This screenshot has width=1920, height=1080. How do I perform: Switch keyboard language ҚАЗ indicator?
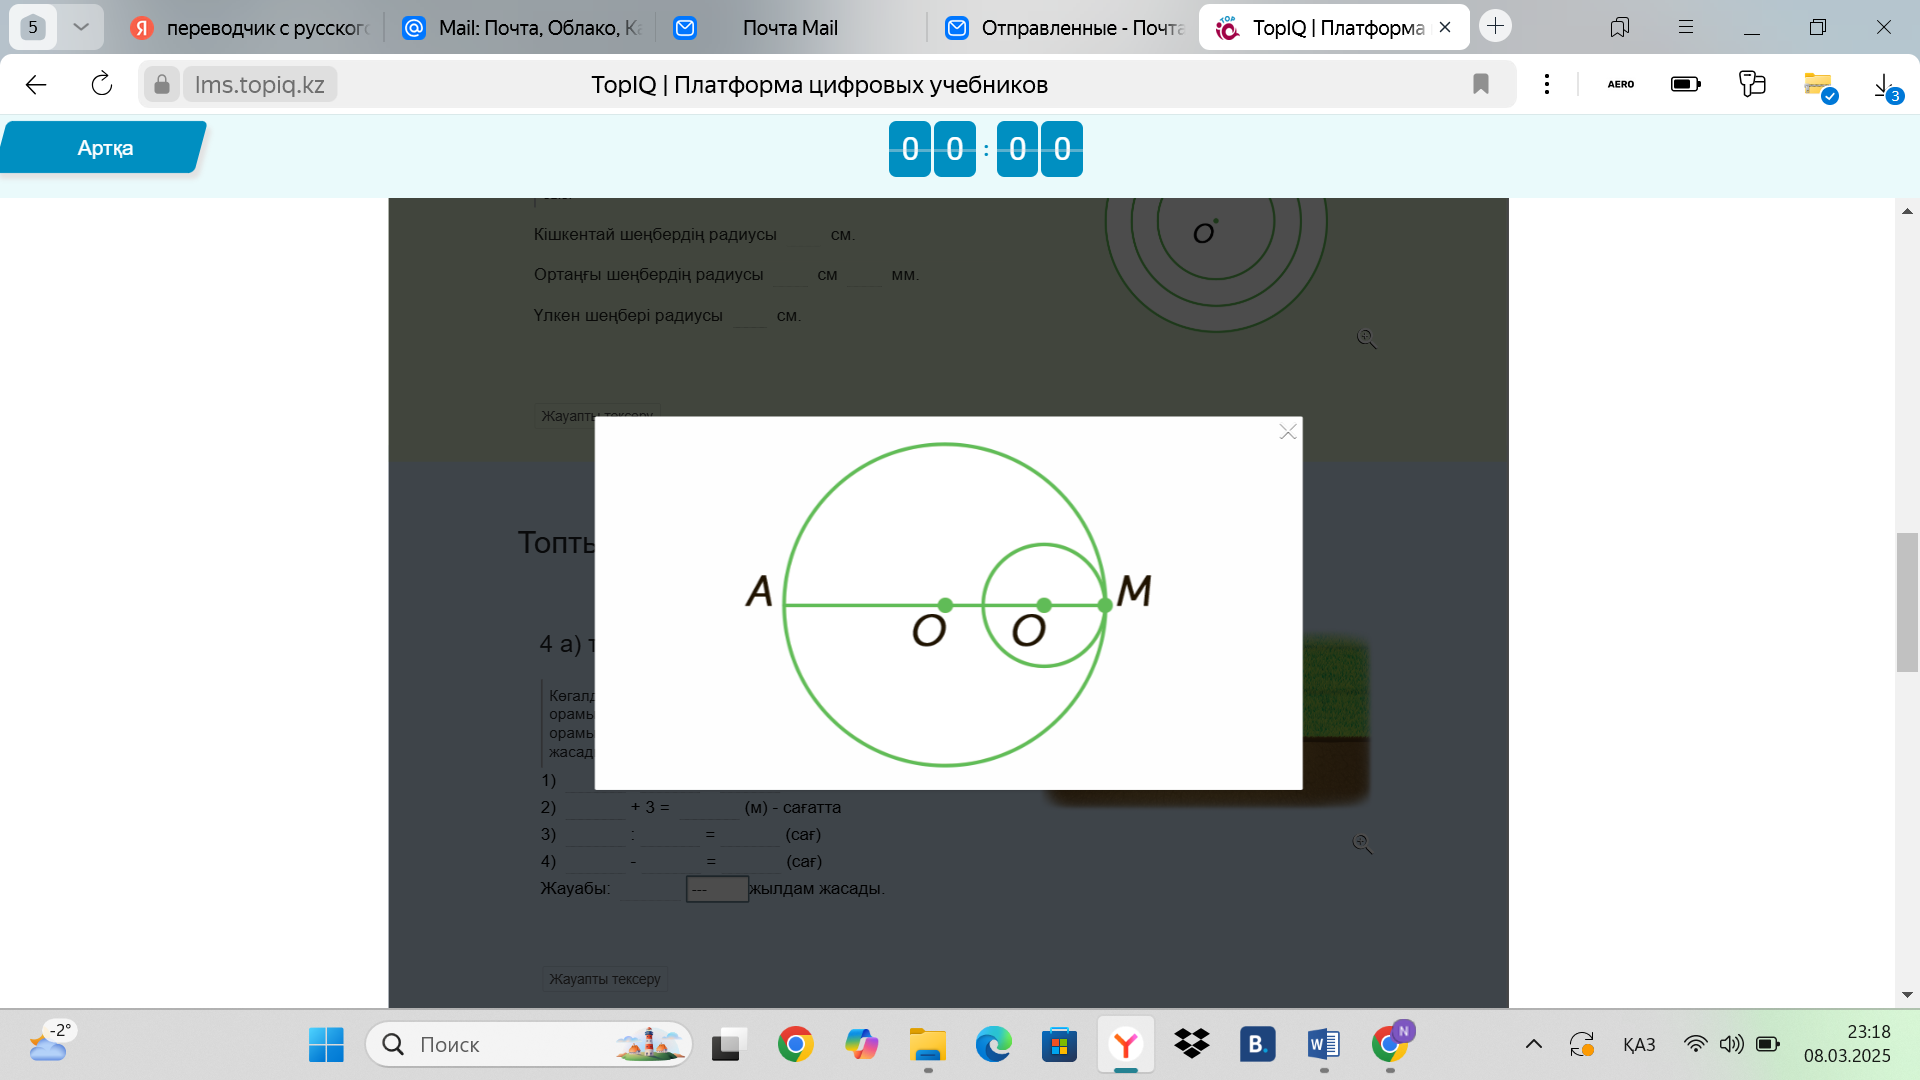click(x=1638, y=1045)
